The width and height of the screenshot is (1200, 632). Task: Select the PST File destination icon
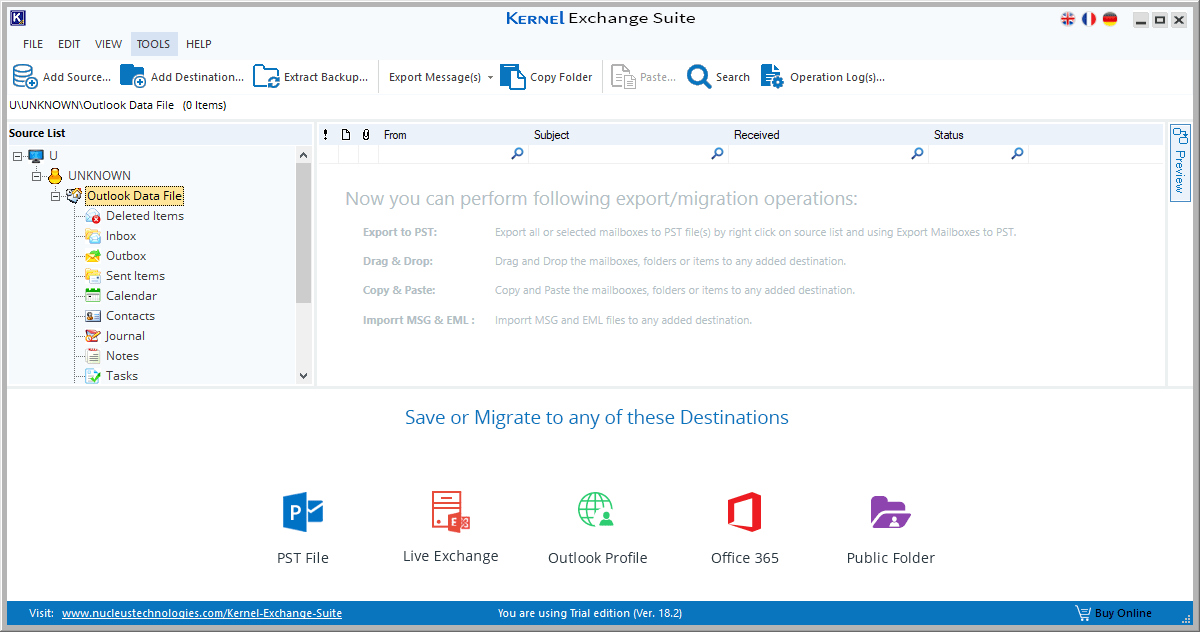[x=302, y=512]
